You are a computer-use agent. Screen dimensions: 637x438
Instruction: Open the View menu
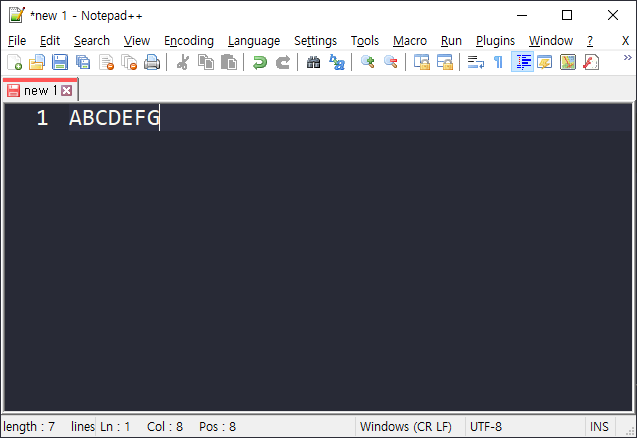137,41
